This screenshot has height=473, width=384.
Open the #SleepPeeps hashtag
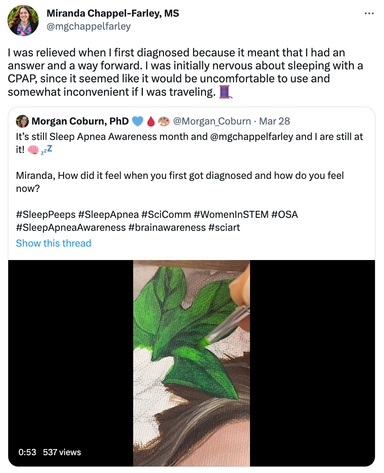tap(46, 214)
